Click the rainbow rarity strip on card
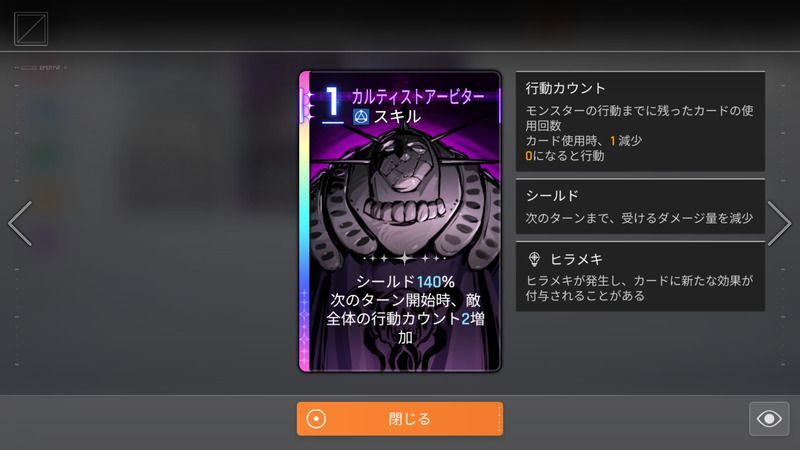Image resolution: width=800 pixels, height=450 pixels. pos(305,222)
